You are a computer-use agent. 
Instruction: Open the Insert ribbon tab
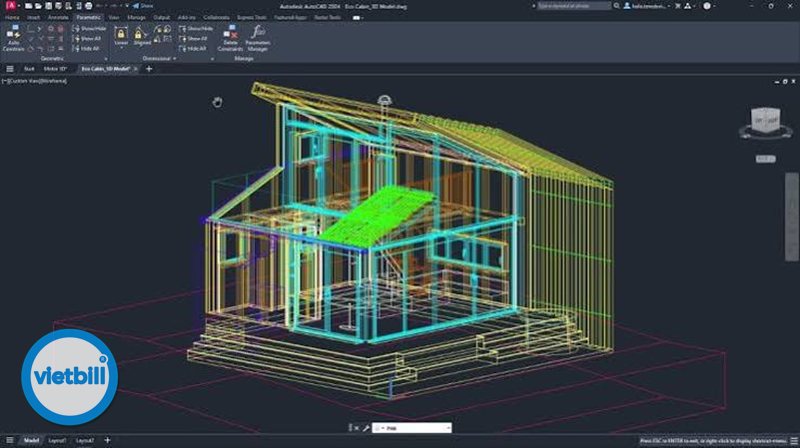[x=33, y=17]
